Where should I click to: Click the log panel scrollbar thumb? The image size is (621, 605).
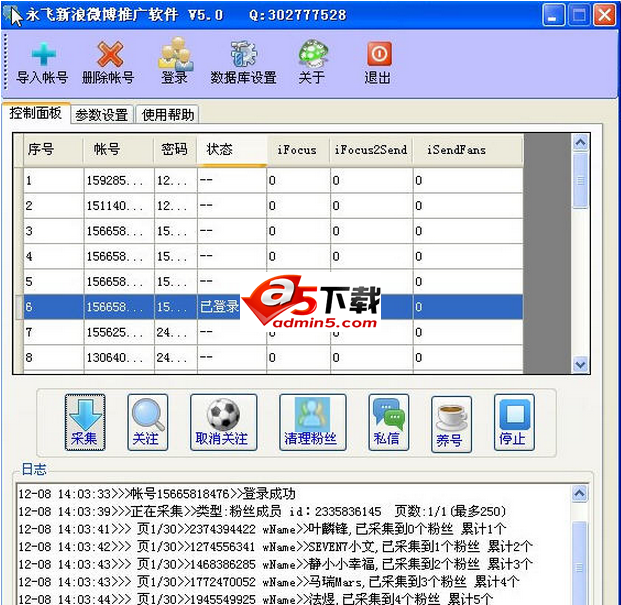pos(579,562)
